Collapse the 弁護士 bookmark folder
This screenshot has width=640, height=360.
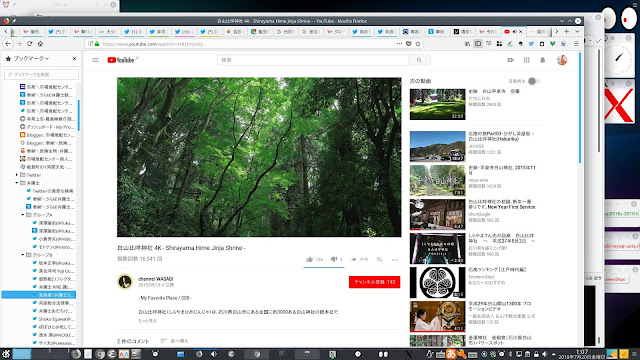pos(16,183)
